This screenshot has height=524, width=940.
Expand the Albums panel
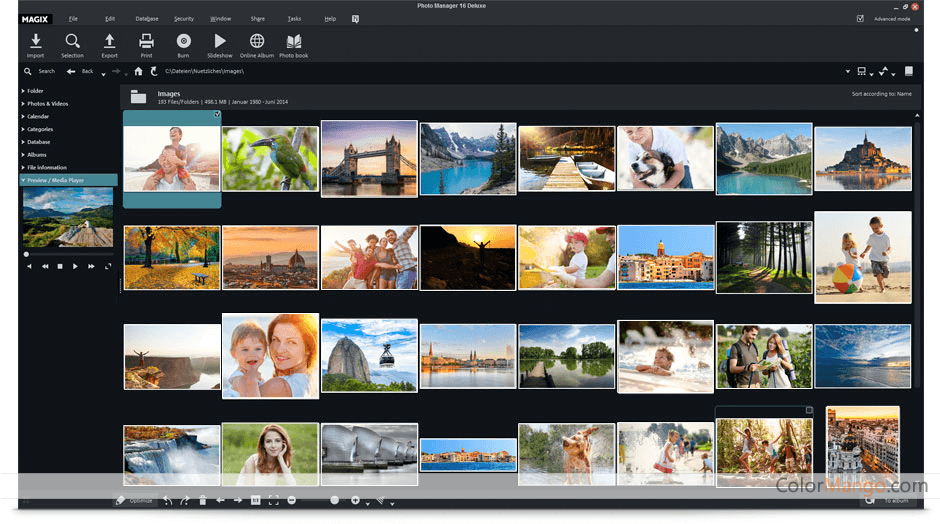[x=36, y=155]
